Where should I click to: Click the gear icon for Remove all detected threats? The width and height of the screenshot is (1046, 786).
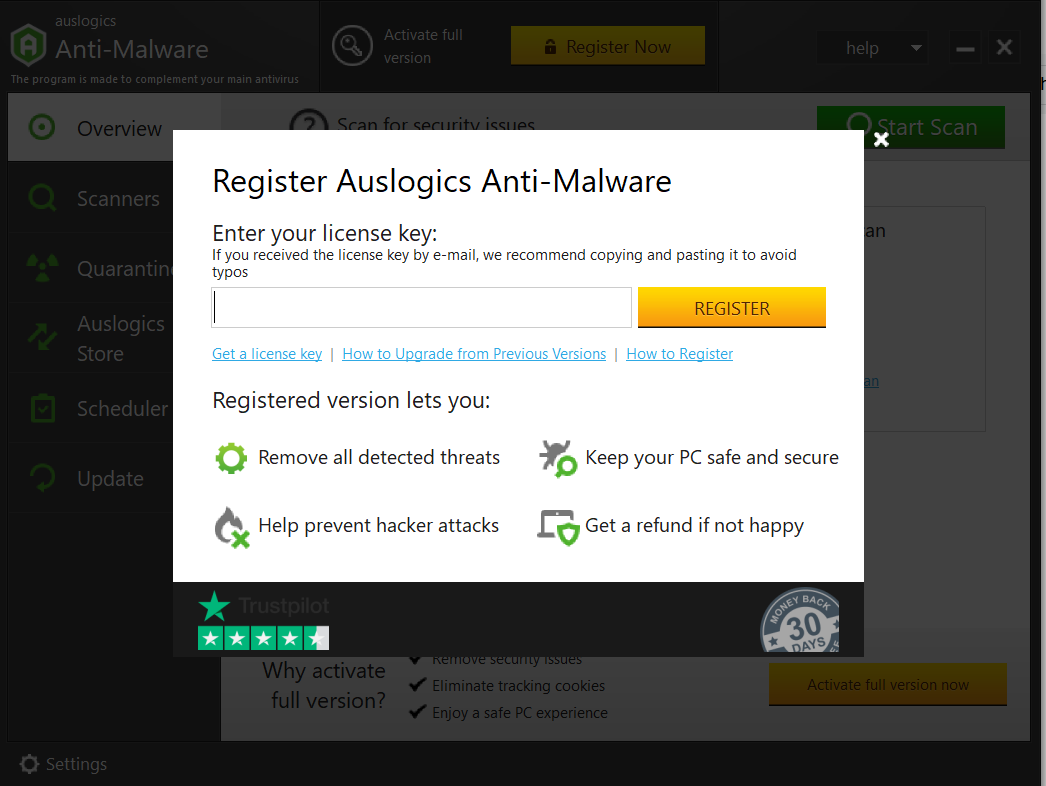click(231, 457)
